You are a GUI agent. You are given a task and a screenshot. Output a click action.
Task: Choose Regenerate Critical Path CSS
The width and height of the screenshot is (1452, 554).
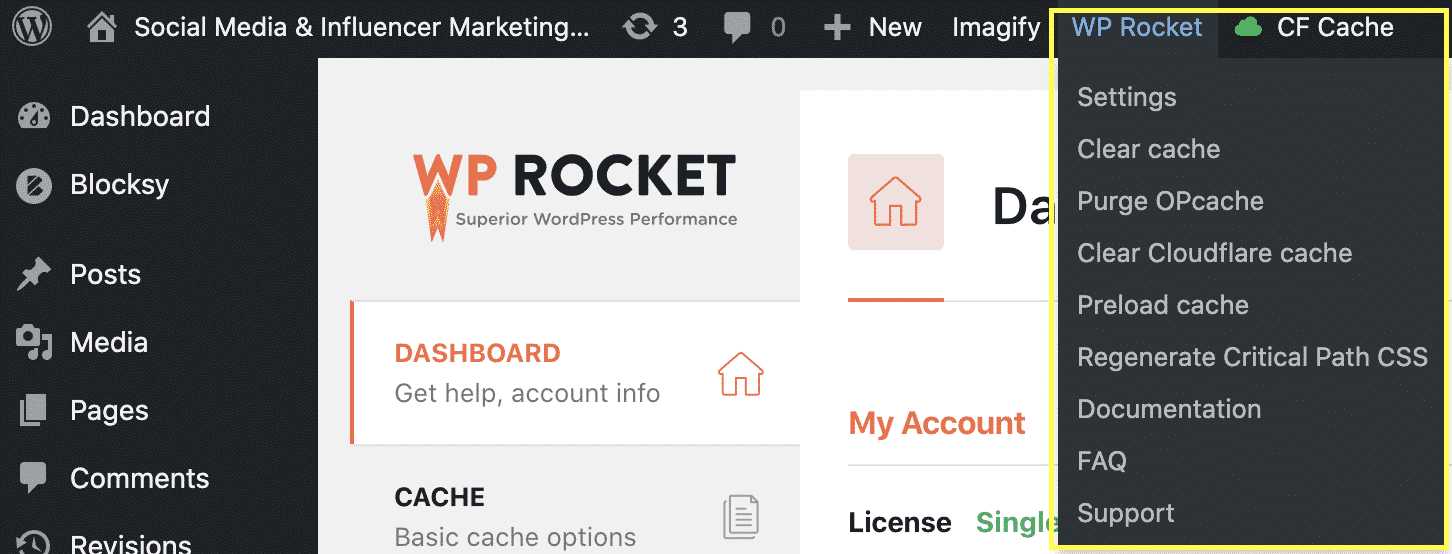pos(1253,357)
